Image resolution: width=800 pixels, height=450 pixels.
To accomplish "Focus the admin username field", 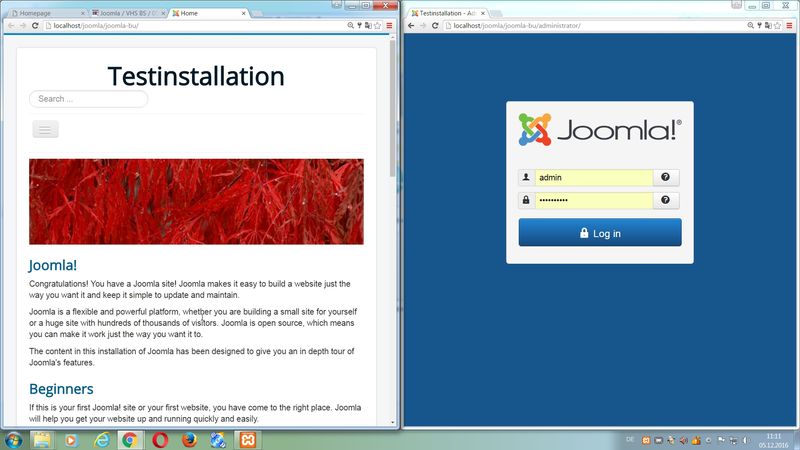I will (x=594, y=177).
